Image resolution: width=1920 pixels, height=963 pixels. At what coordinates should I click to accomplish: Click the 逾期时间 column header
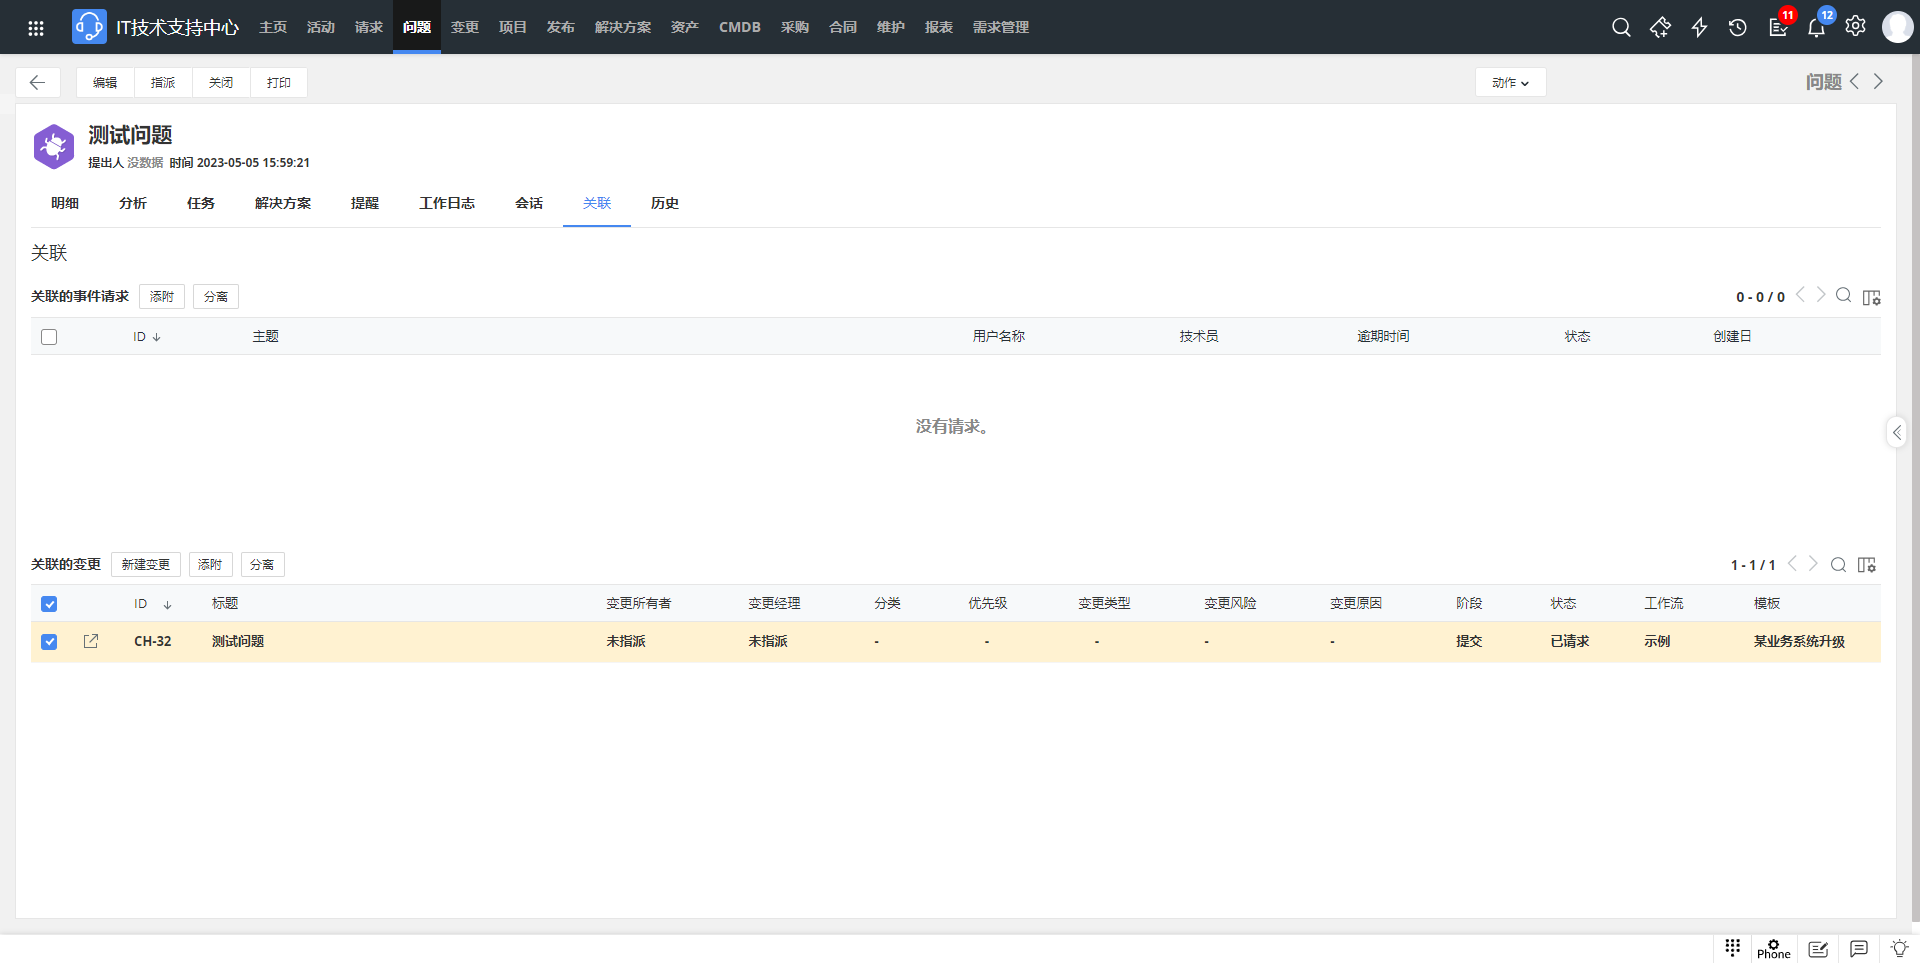(1383, 336)
